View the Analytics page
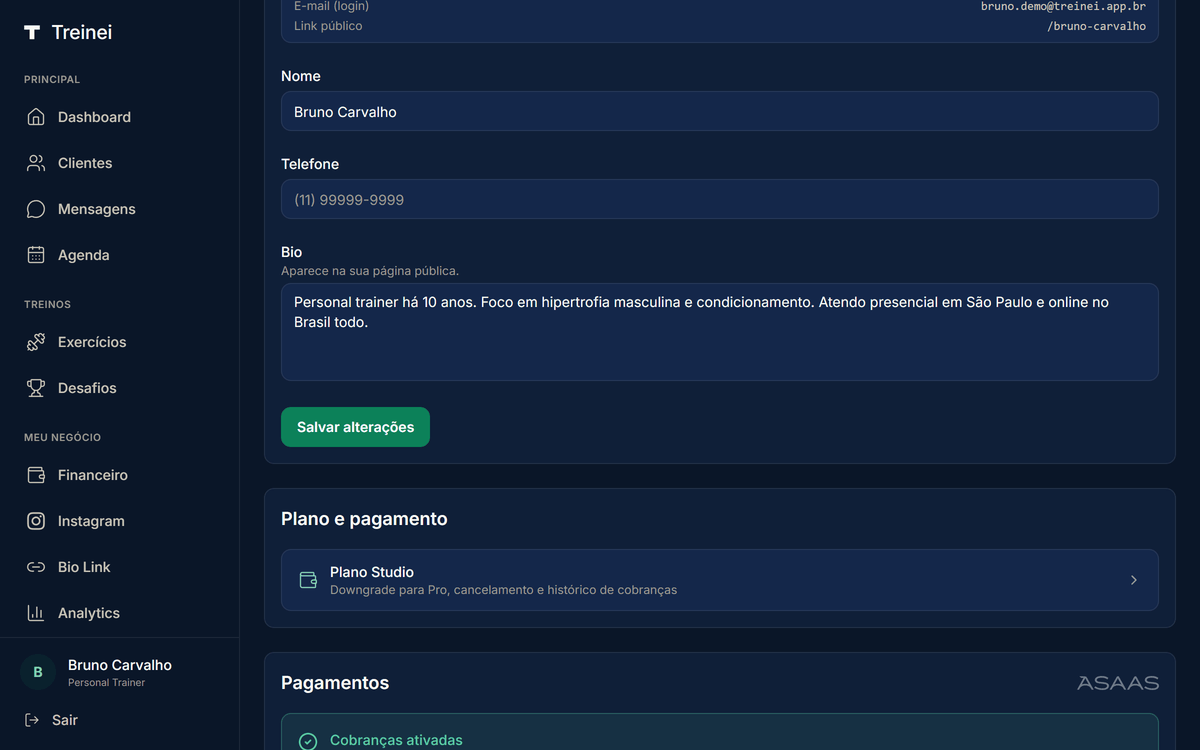Image resolution: width=1200 pixels, height=750 pixels. 120,613
